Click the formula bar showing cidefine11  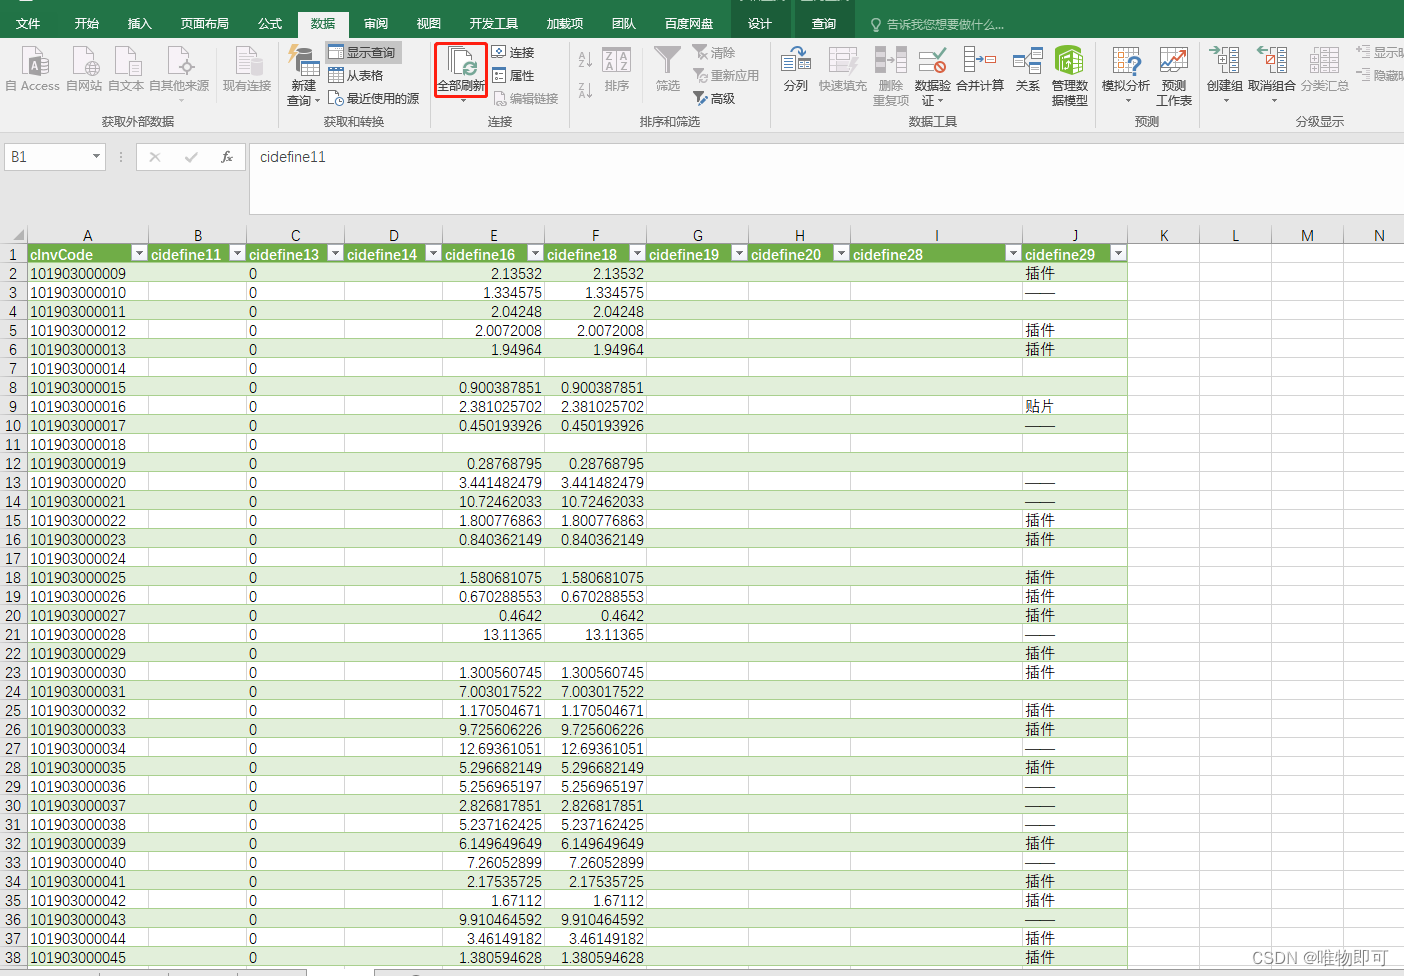tap(825, 180)
